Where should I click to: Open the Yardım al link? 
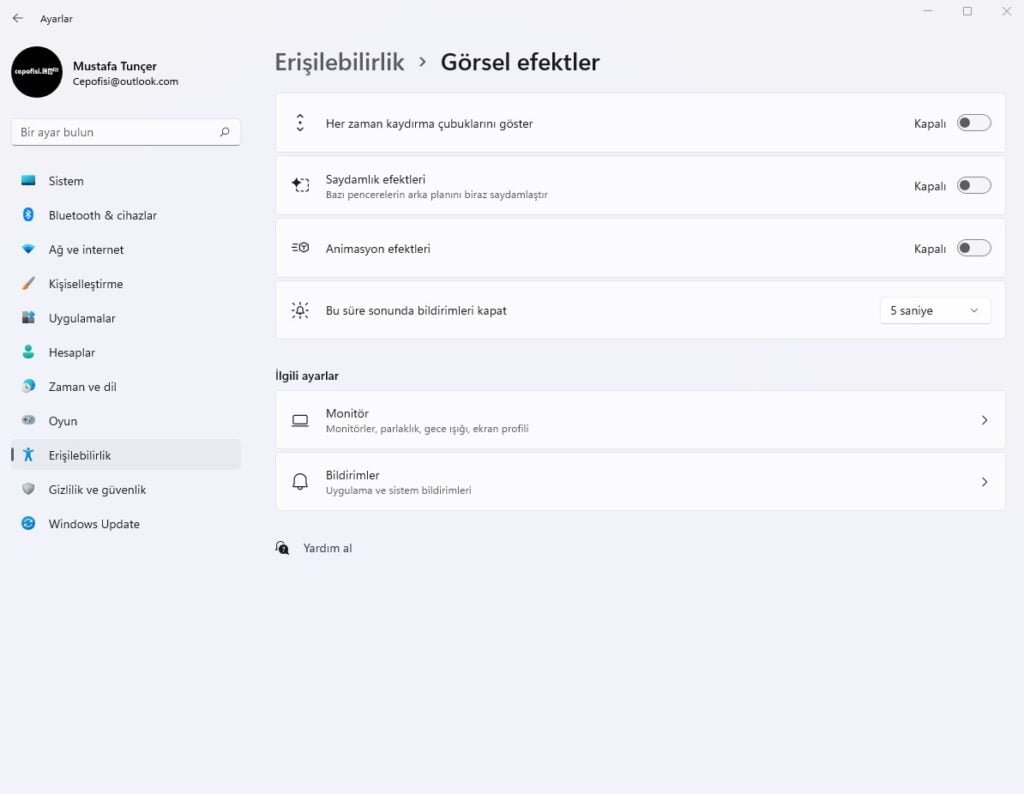(x=327, y=548)
